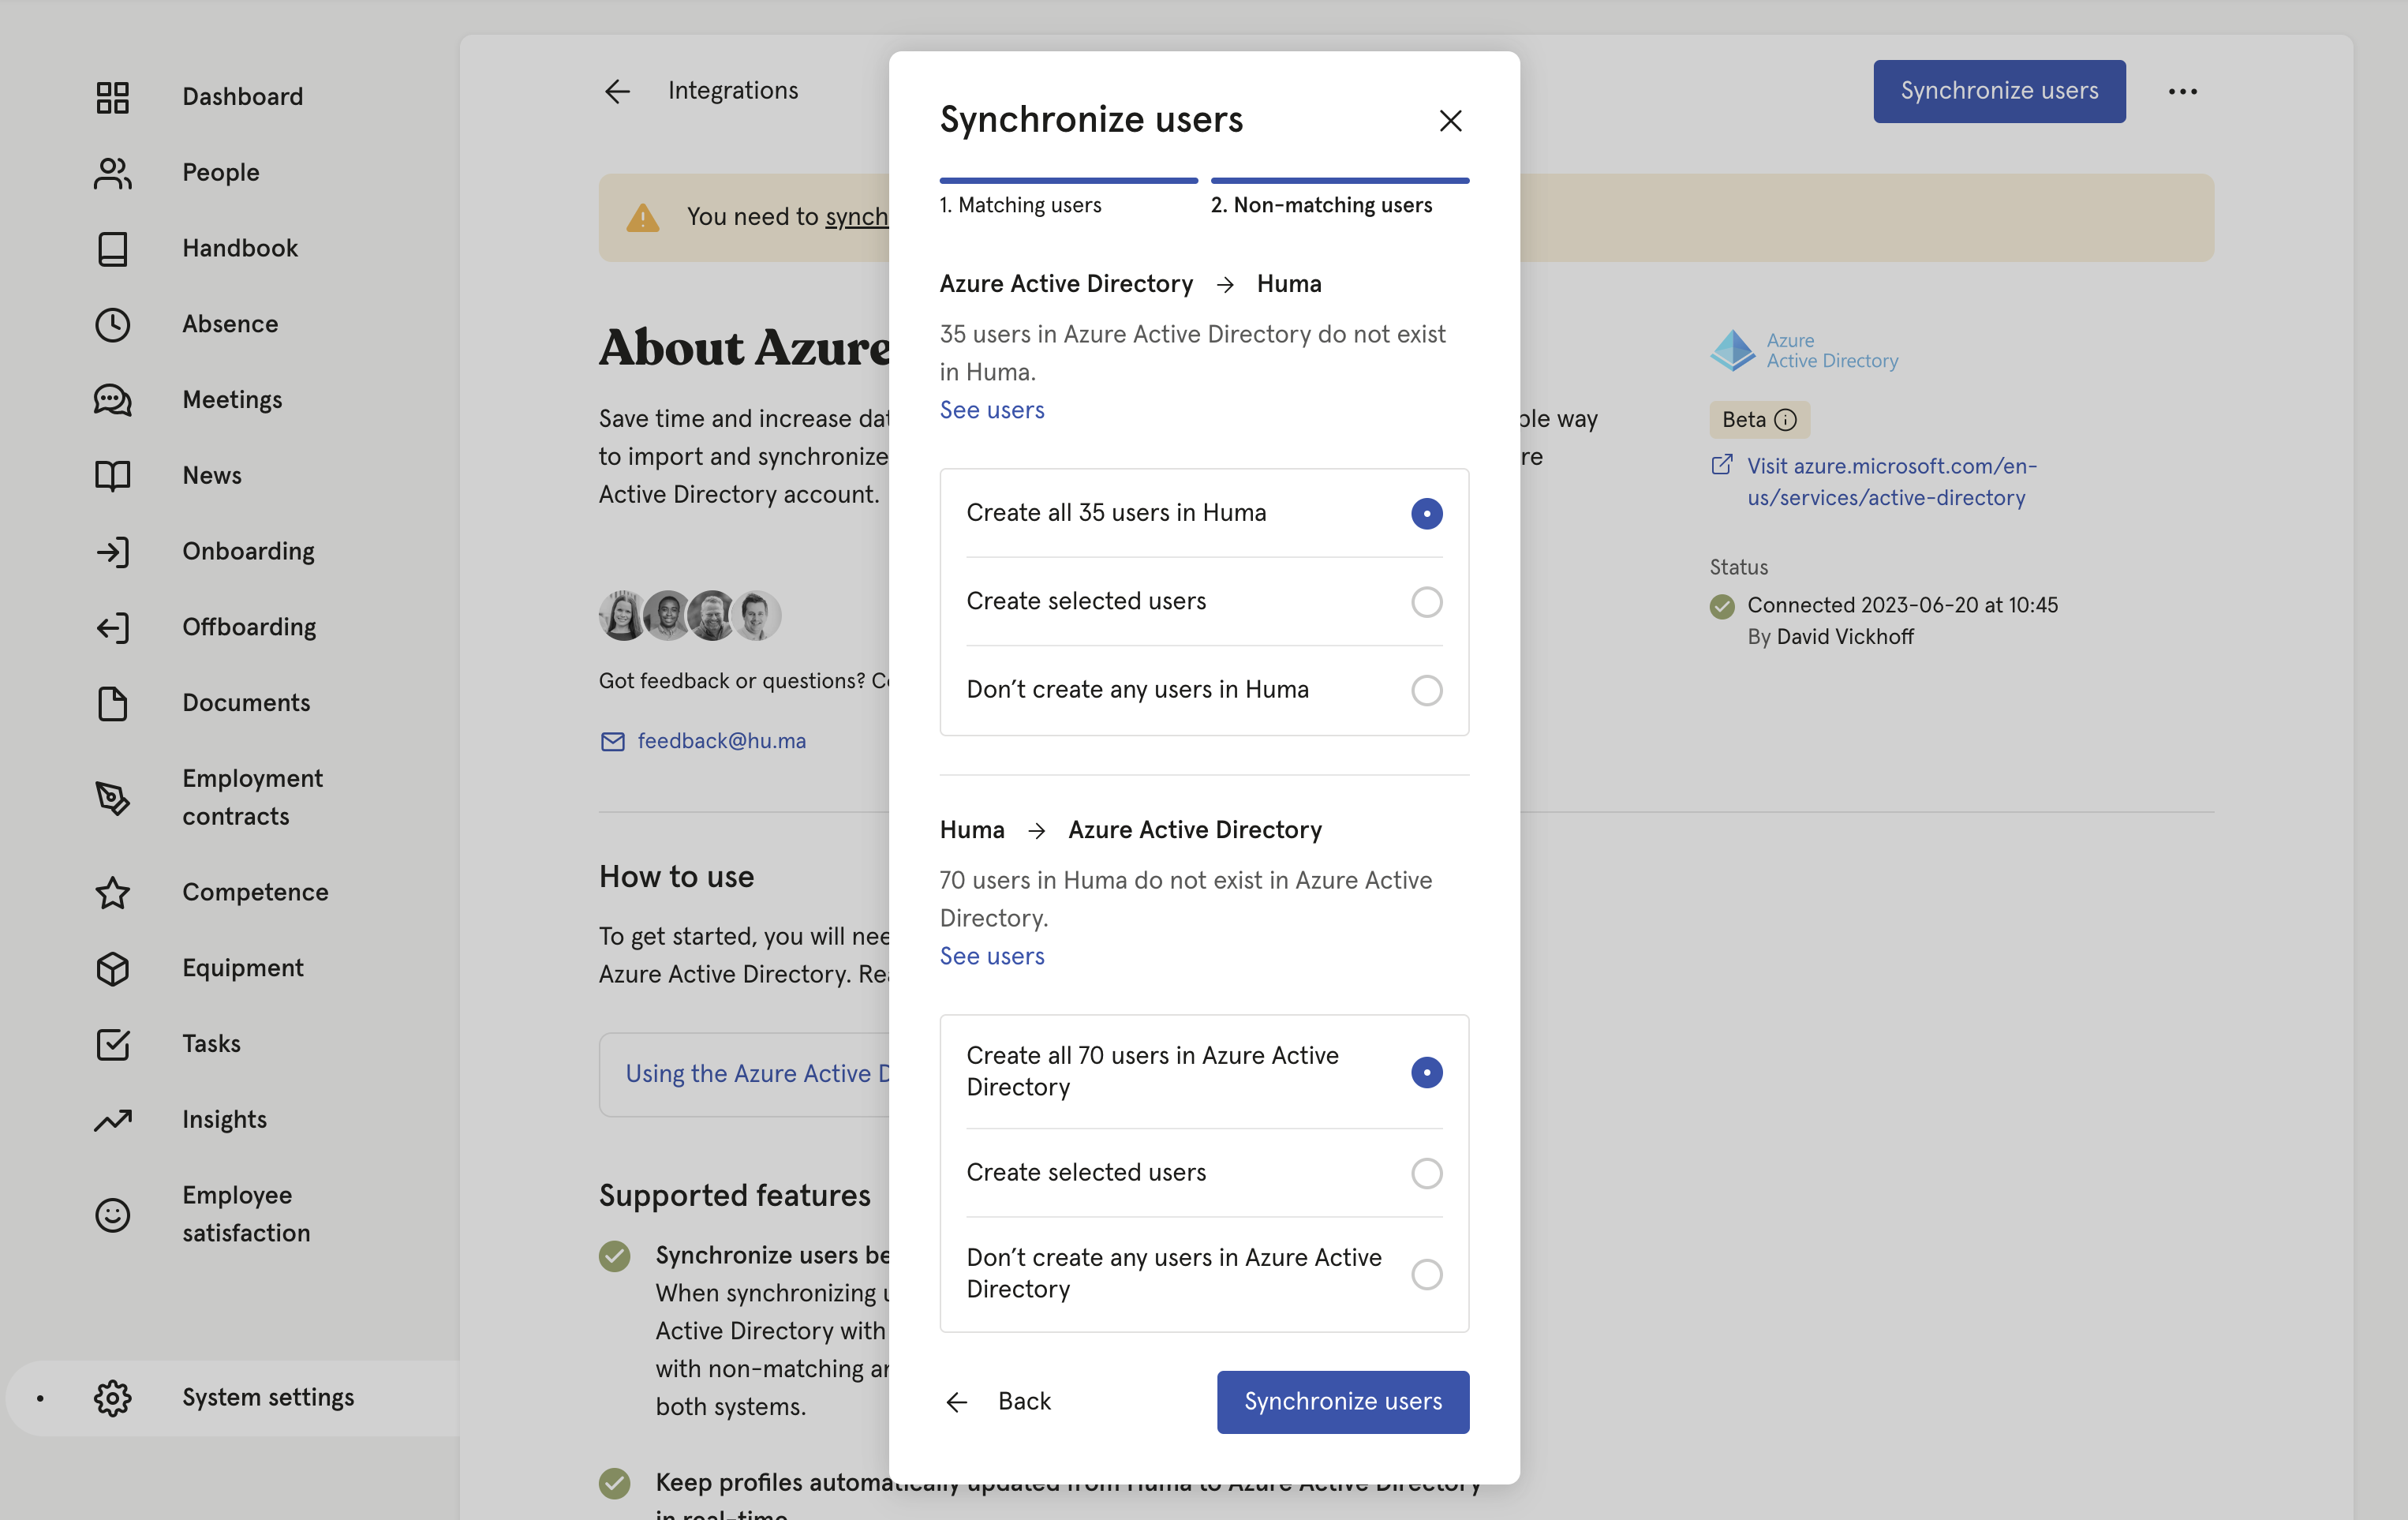2408x1520 pixels.
Task: See users missing from Huma
Action: [991, 410]
